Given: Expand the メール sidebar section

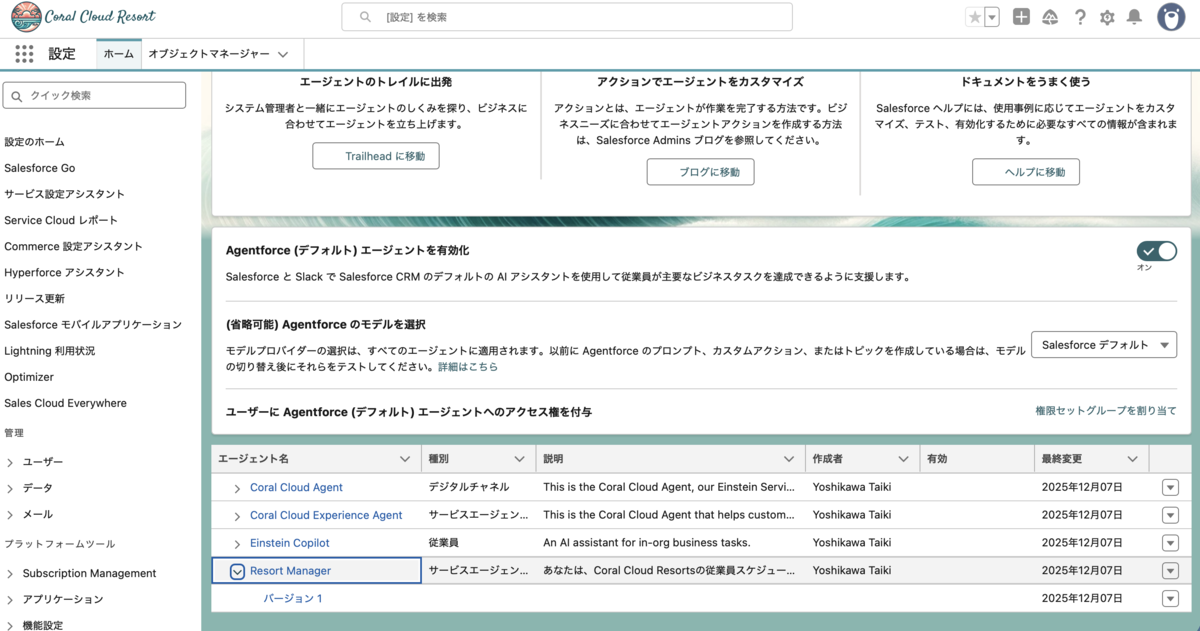Looking at the screenshot, I should (x=10, y=514).
